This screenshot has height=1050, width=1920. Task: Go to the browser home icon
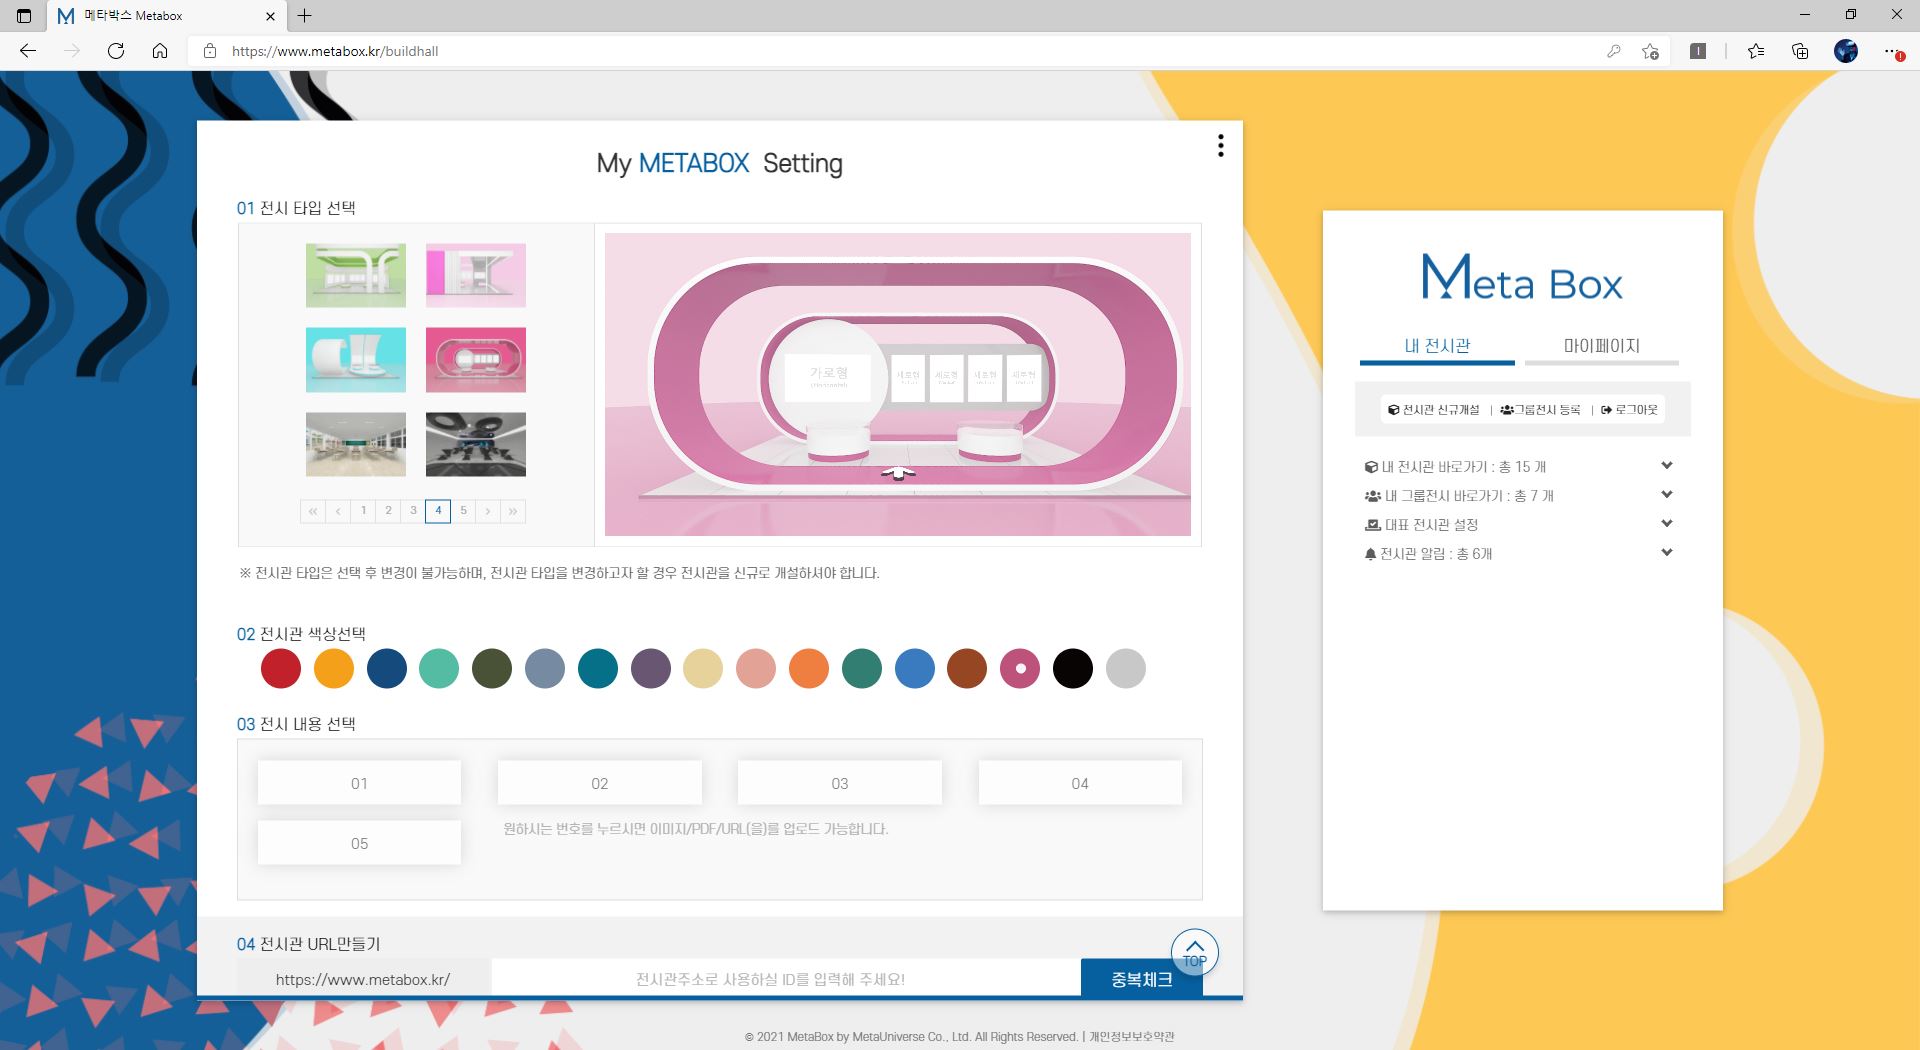click(160, 51)
